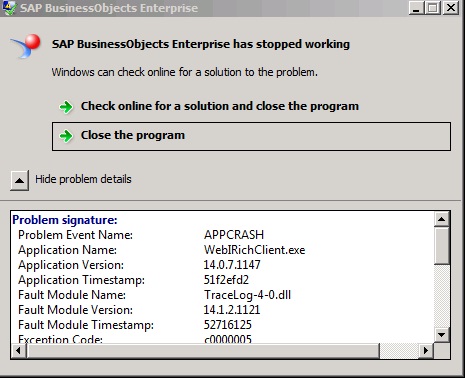Click the details vertical scrollbar down arrow
The image size is (465, 379).
pyautogui.click(x=442, y=334)
